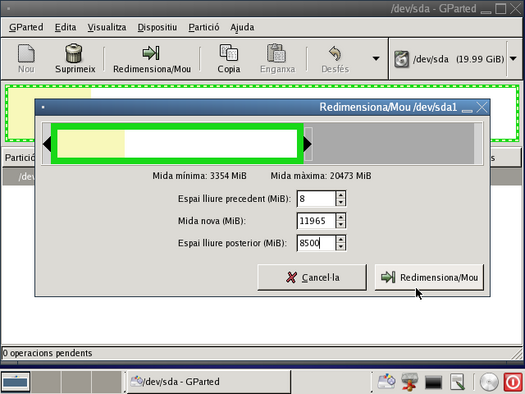525x394 pixels.
Task: Decrease Espai lliure posterior with the down arrow
Action: 341,247
